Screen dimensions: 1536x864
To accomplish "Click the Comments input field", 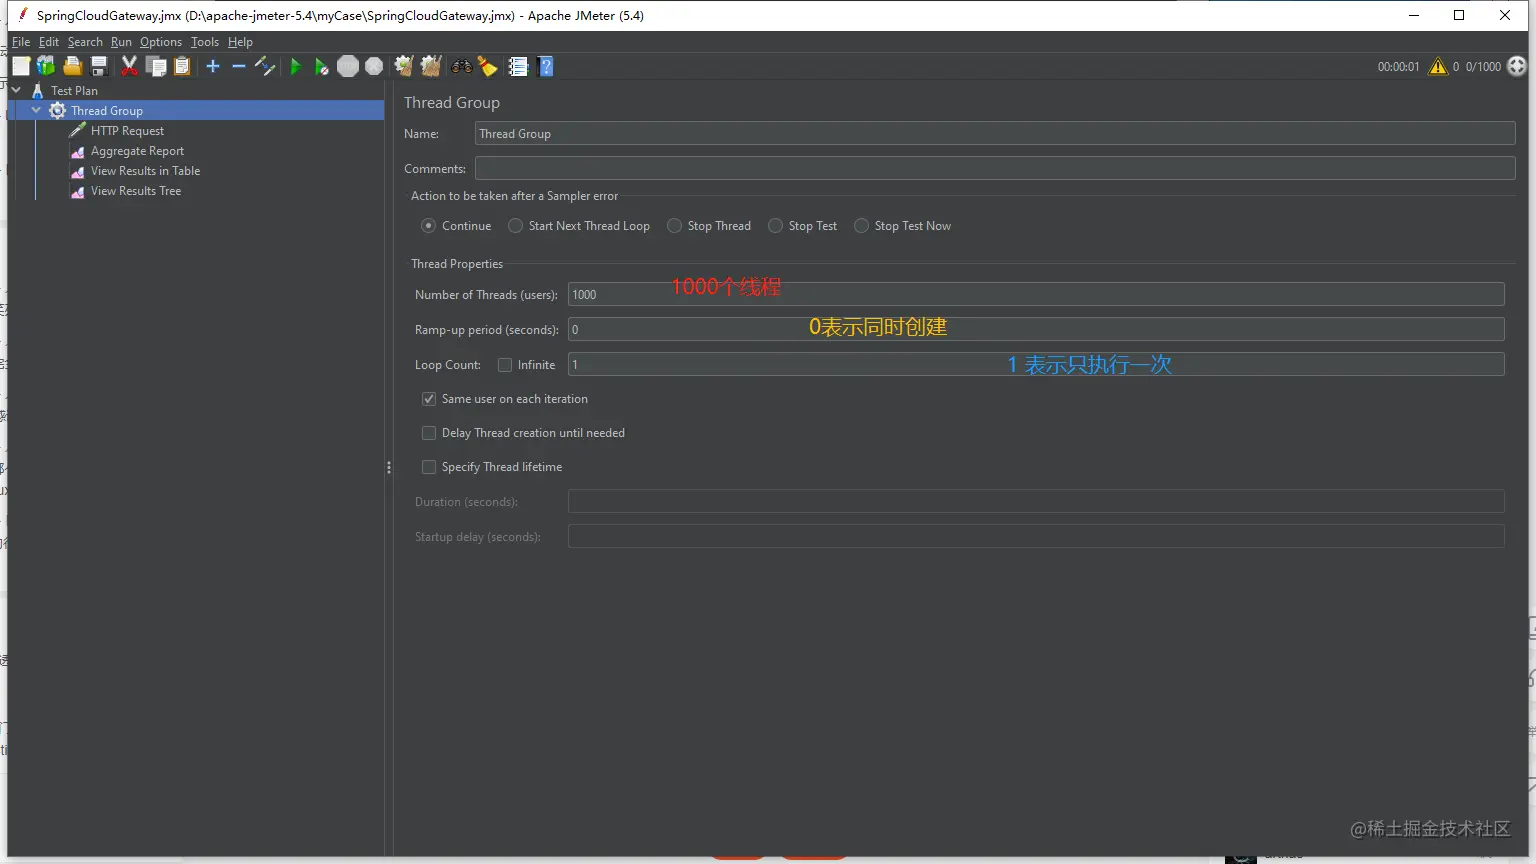I will [995, 168].
